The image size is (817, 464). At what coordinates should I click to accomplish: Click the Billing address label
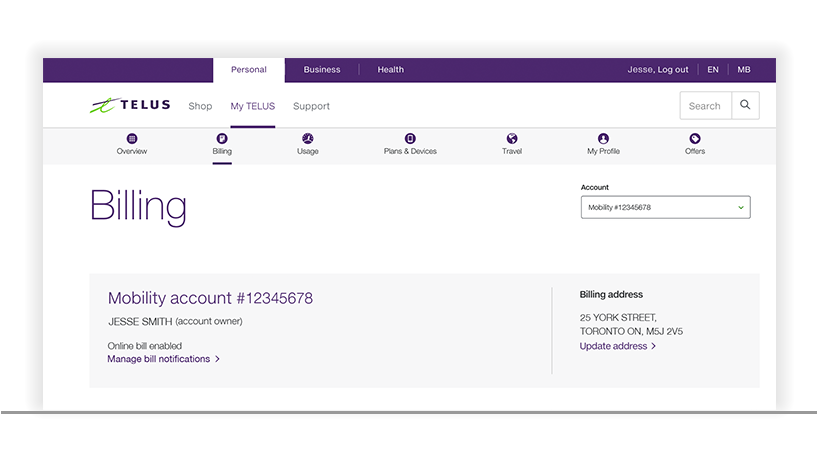611,294
